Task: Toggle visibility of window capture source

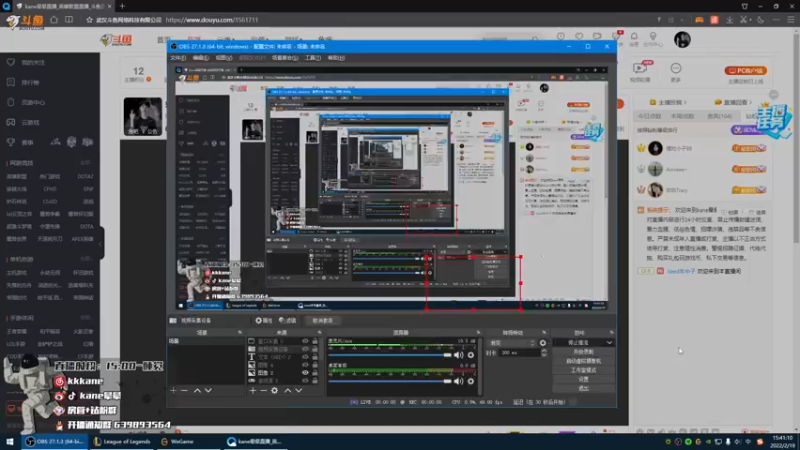Action: click(305, 341)
